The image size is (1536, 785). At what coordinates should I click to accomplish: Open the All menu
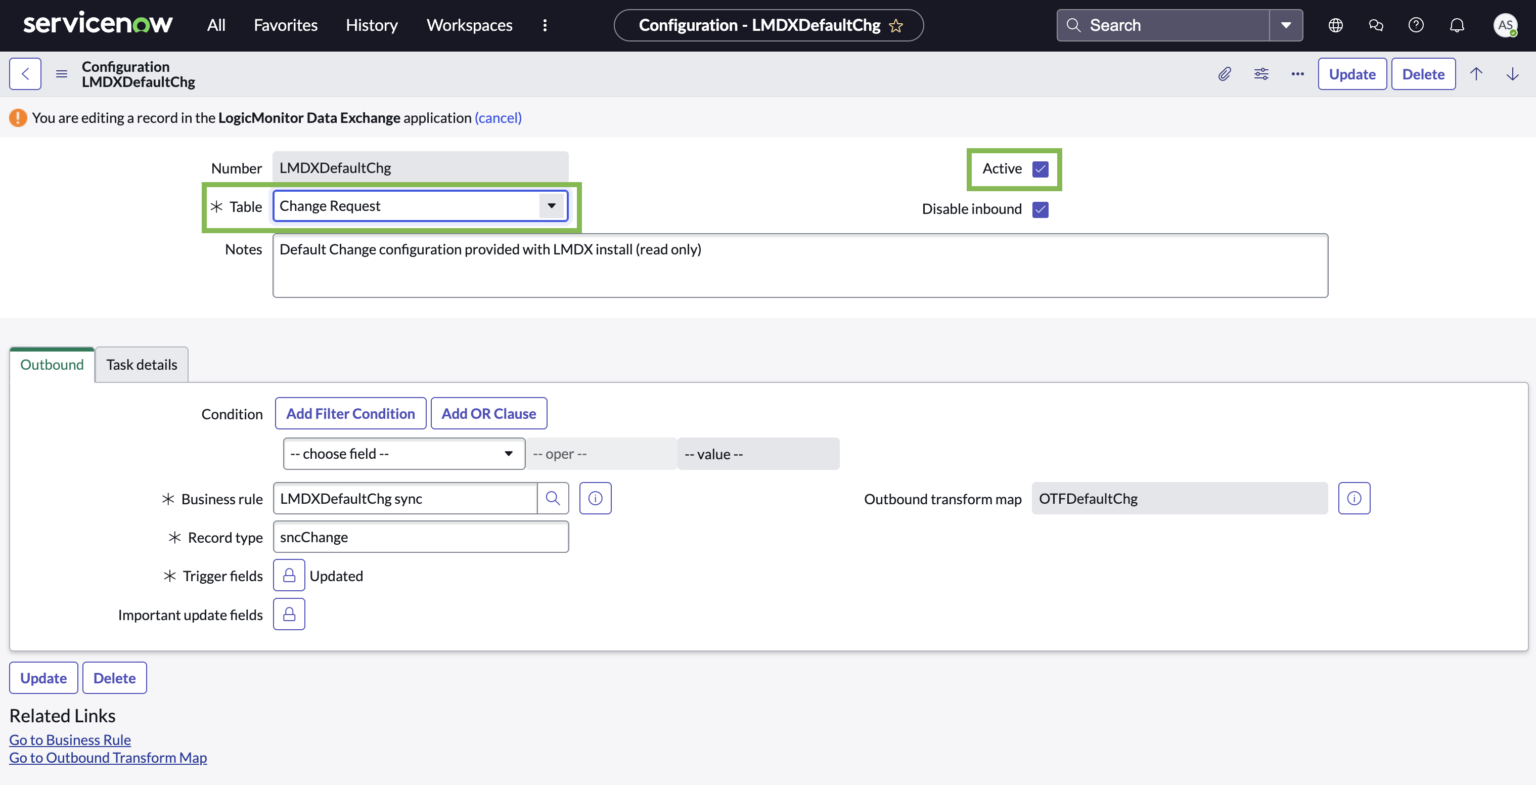216,25
